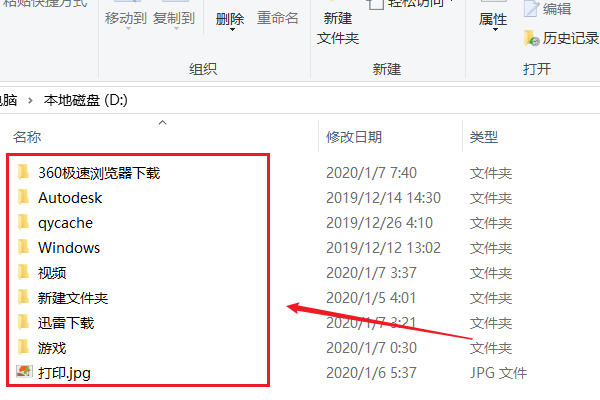600x400 pixels.
Task: Open the 属性 (Properties) button
Action: (x=493, y=21)
